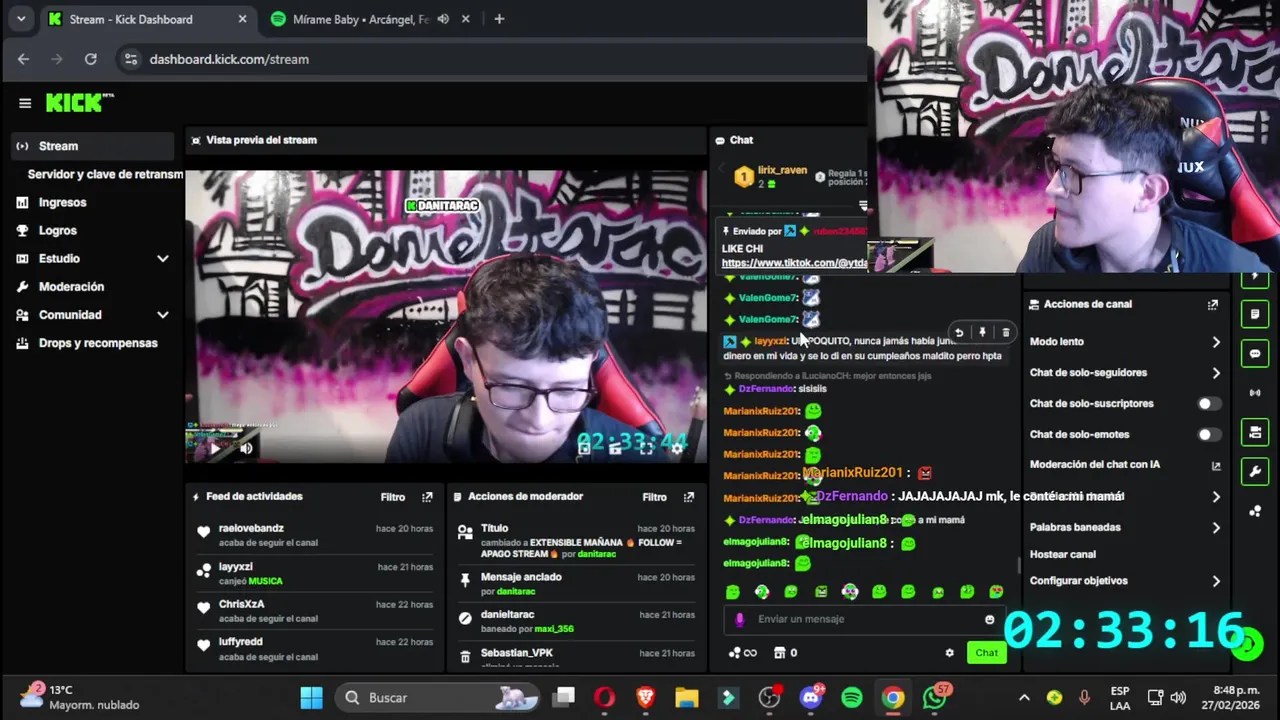1280x720 pixels.
Task: Click raelovebandz in activity feed
Action: pyautogui.click(x=251, y=528)
